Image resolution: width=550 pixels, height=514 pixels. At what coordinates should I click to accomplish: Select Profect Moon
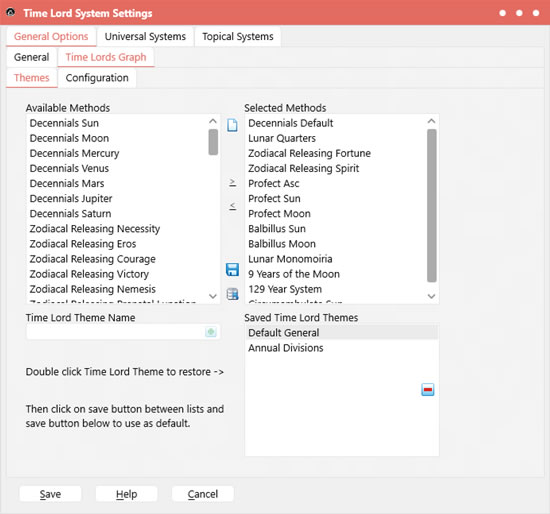click(336, 214)
